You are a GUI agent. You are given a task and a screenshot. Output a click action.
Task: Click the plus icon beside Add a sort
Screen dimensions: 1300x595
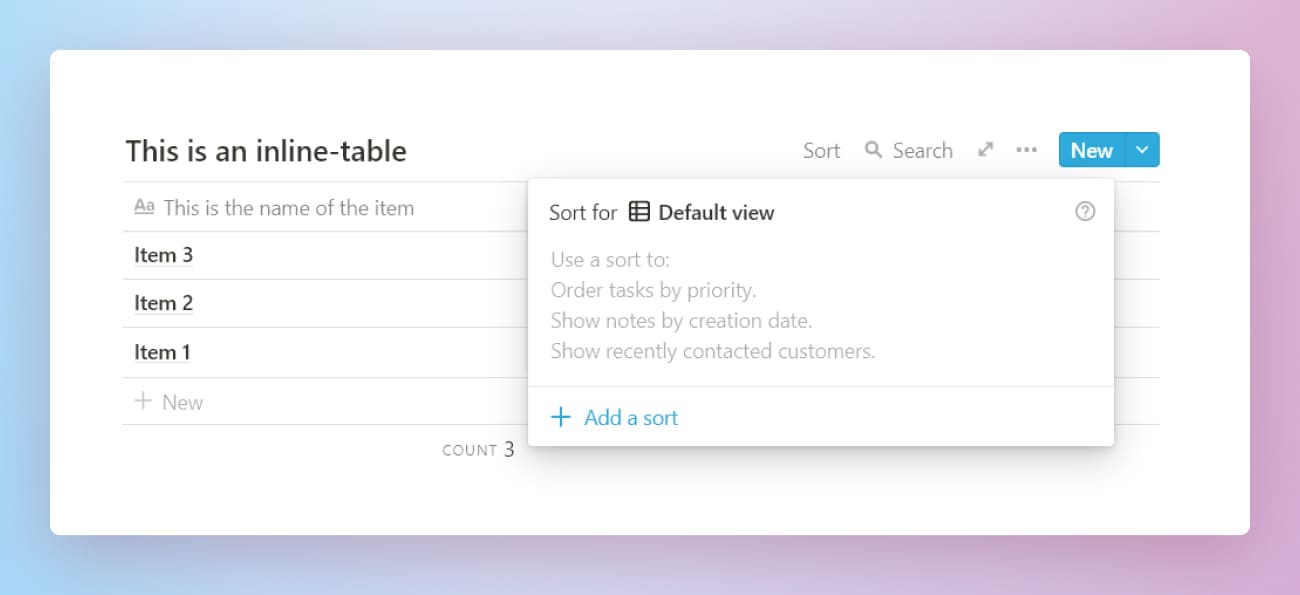[561, 417]
